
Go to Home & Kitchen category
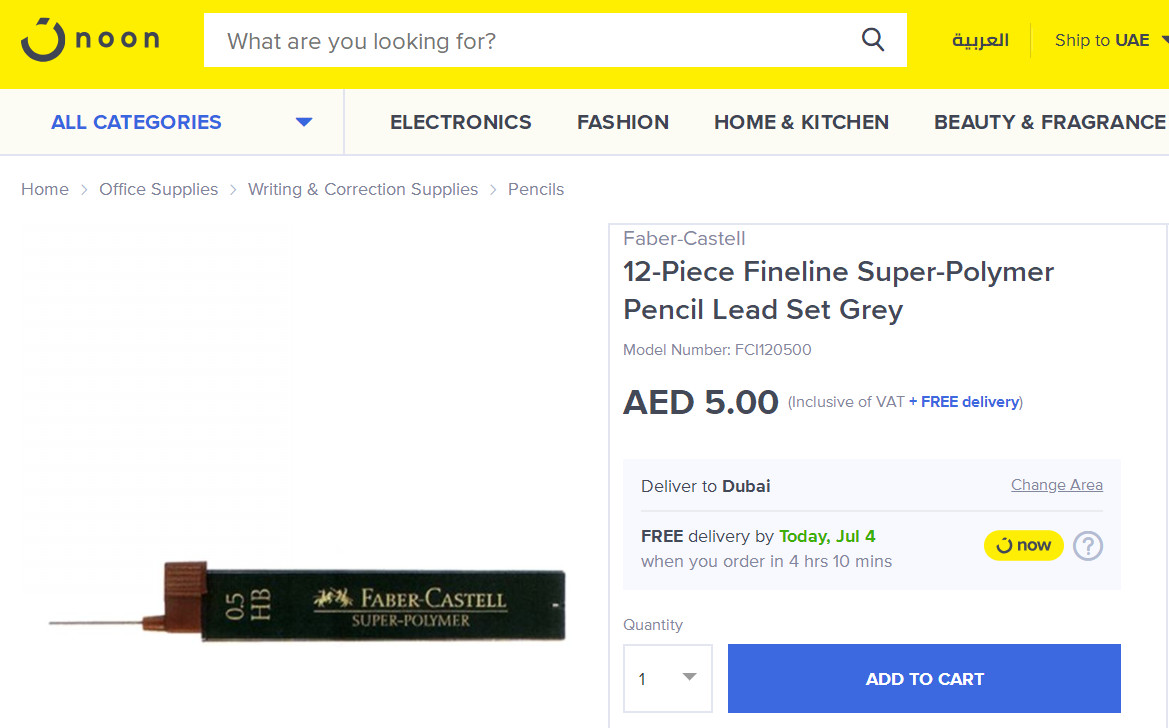point(801,122)
